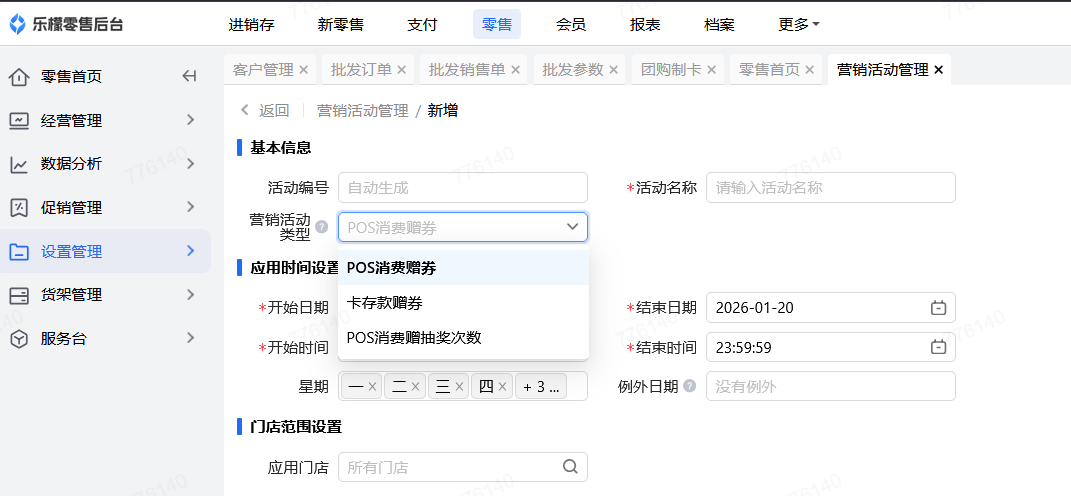
Task: Click the 设置管理 folder icon
Action: click(19, 251)
